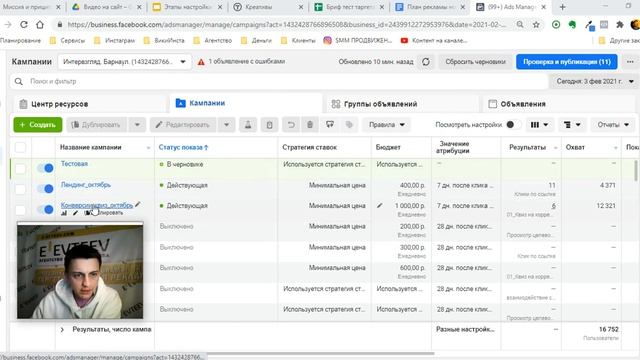Click the trash delete icon in toolbar

click(x=310, y=124)
